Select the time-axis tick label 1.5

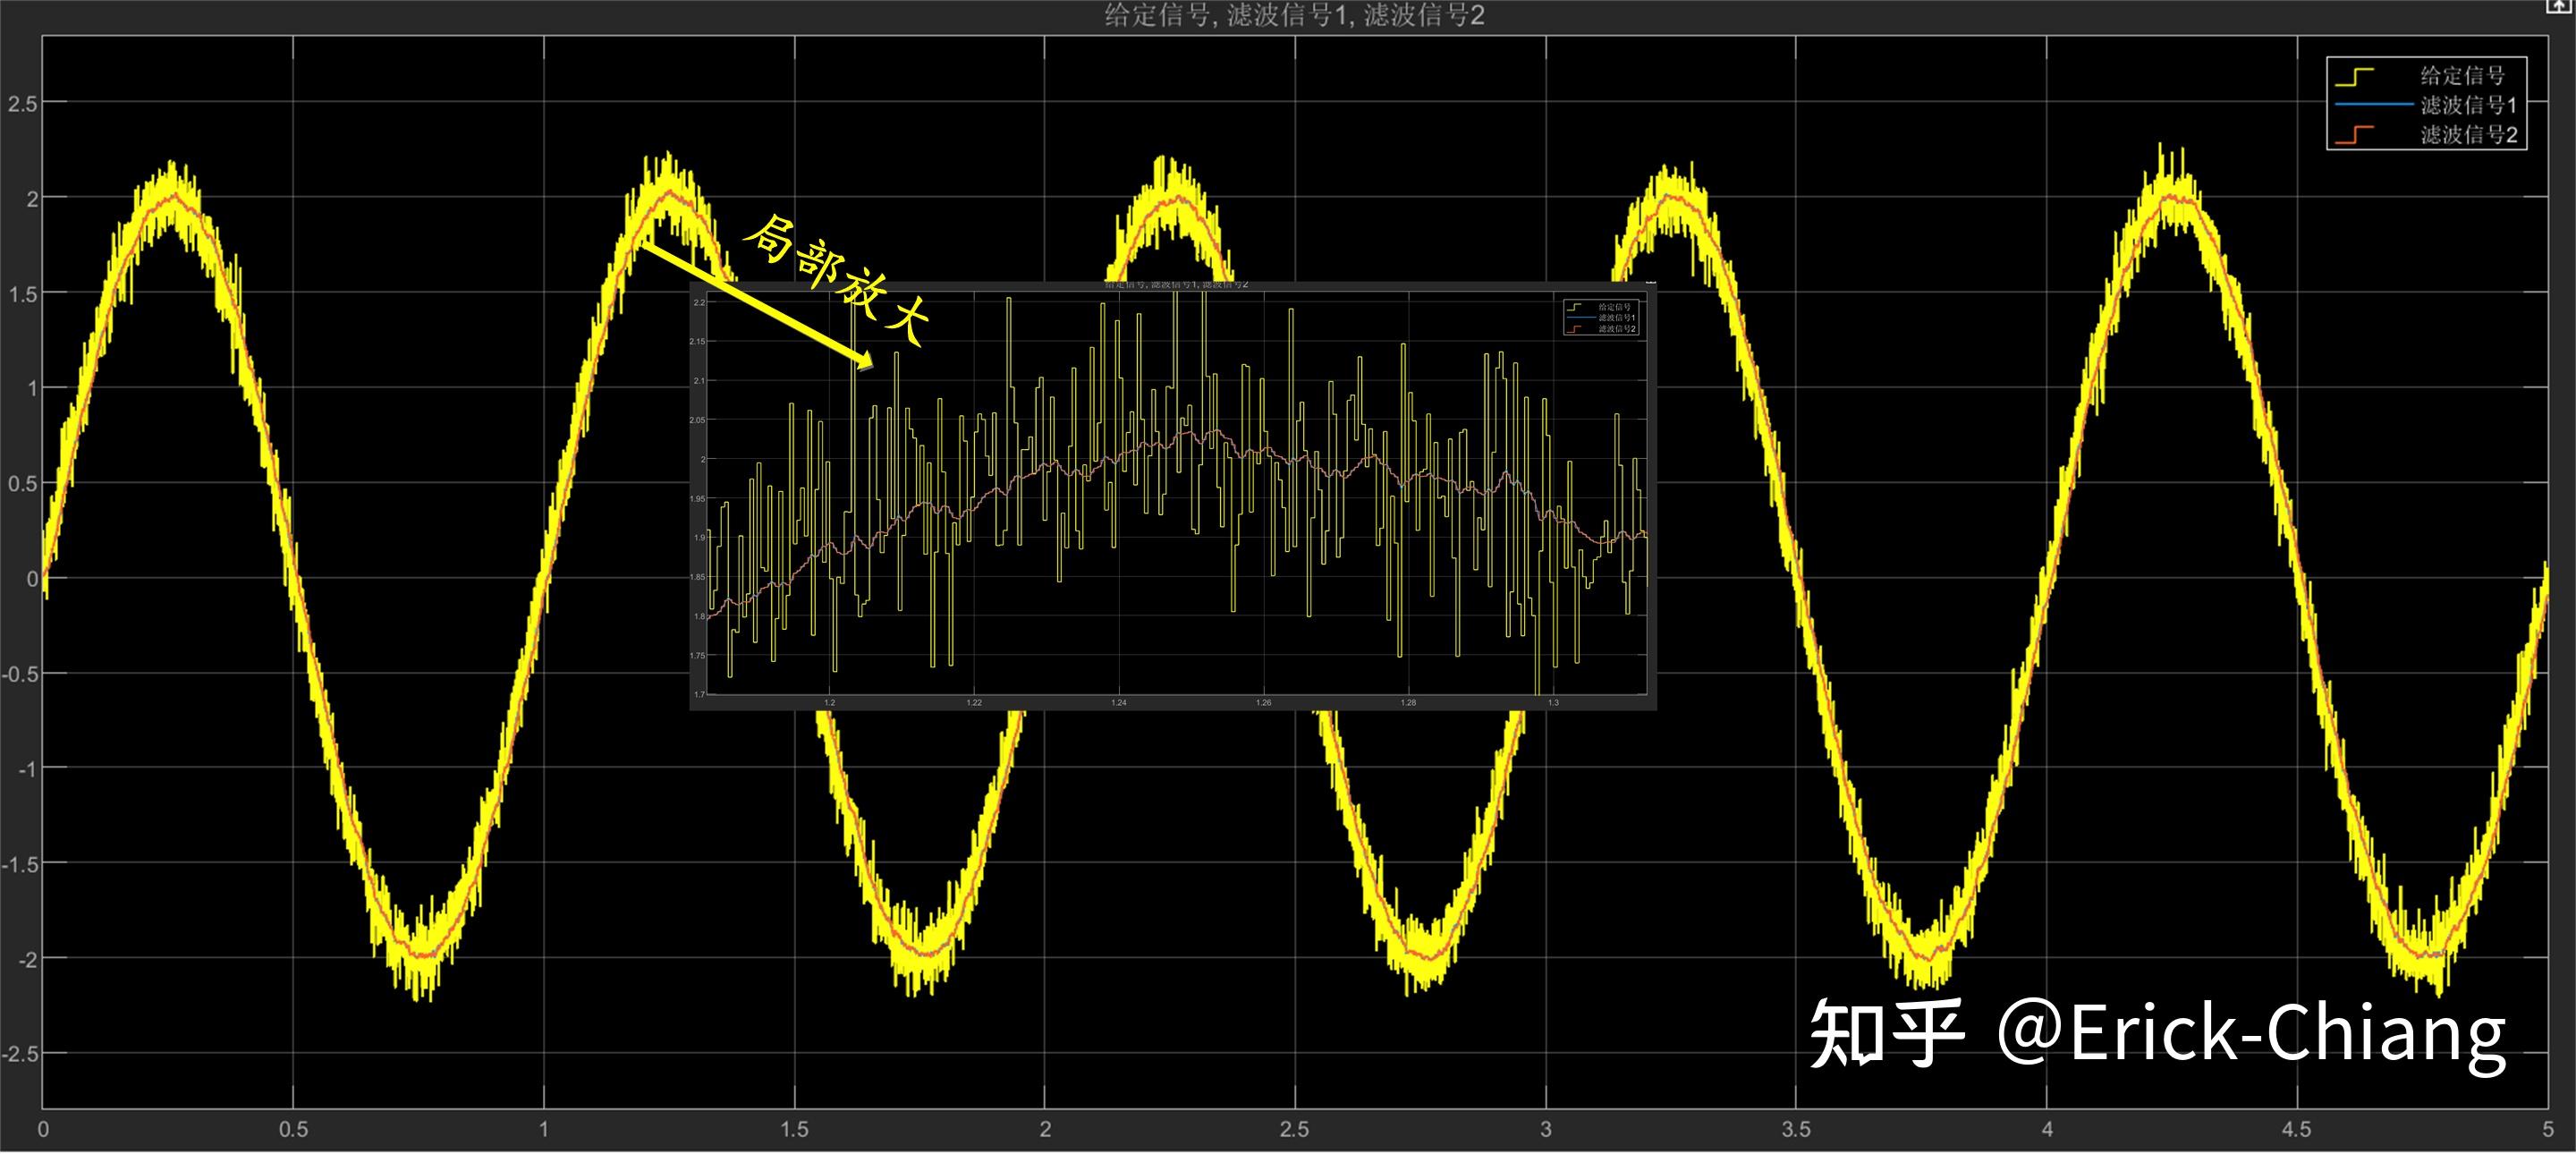point(794,1129)
